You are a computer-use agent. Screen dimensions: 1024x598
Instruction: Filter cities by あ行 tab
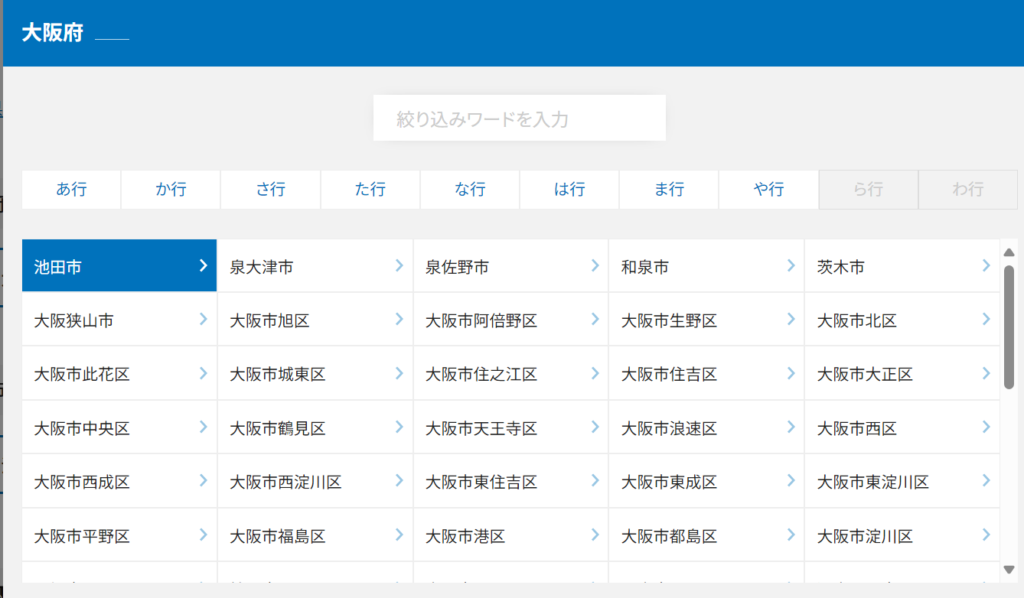coord(71,189)
